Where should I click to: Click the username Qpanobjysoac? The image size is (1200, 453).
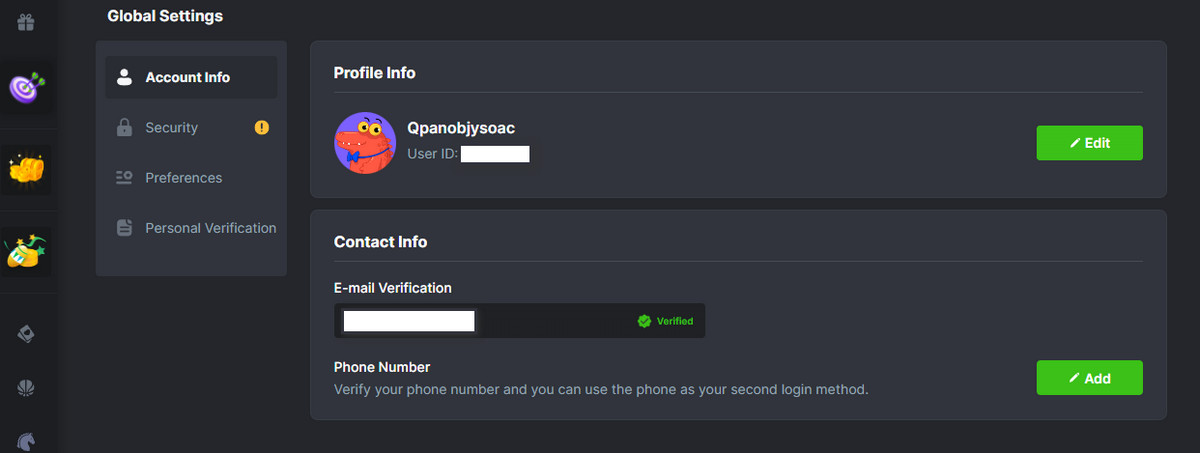pyautogui.click(x=461, y=128)
